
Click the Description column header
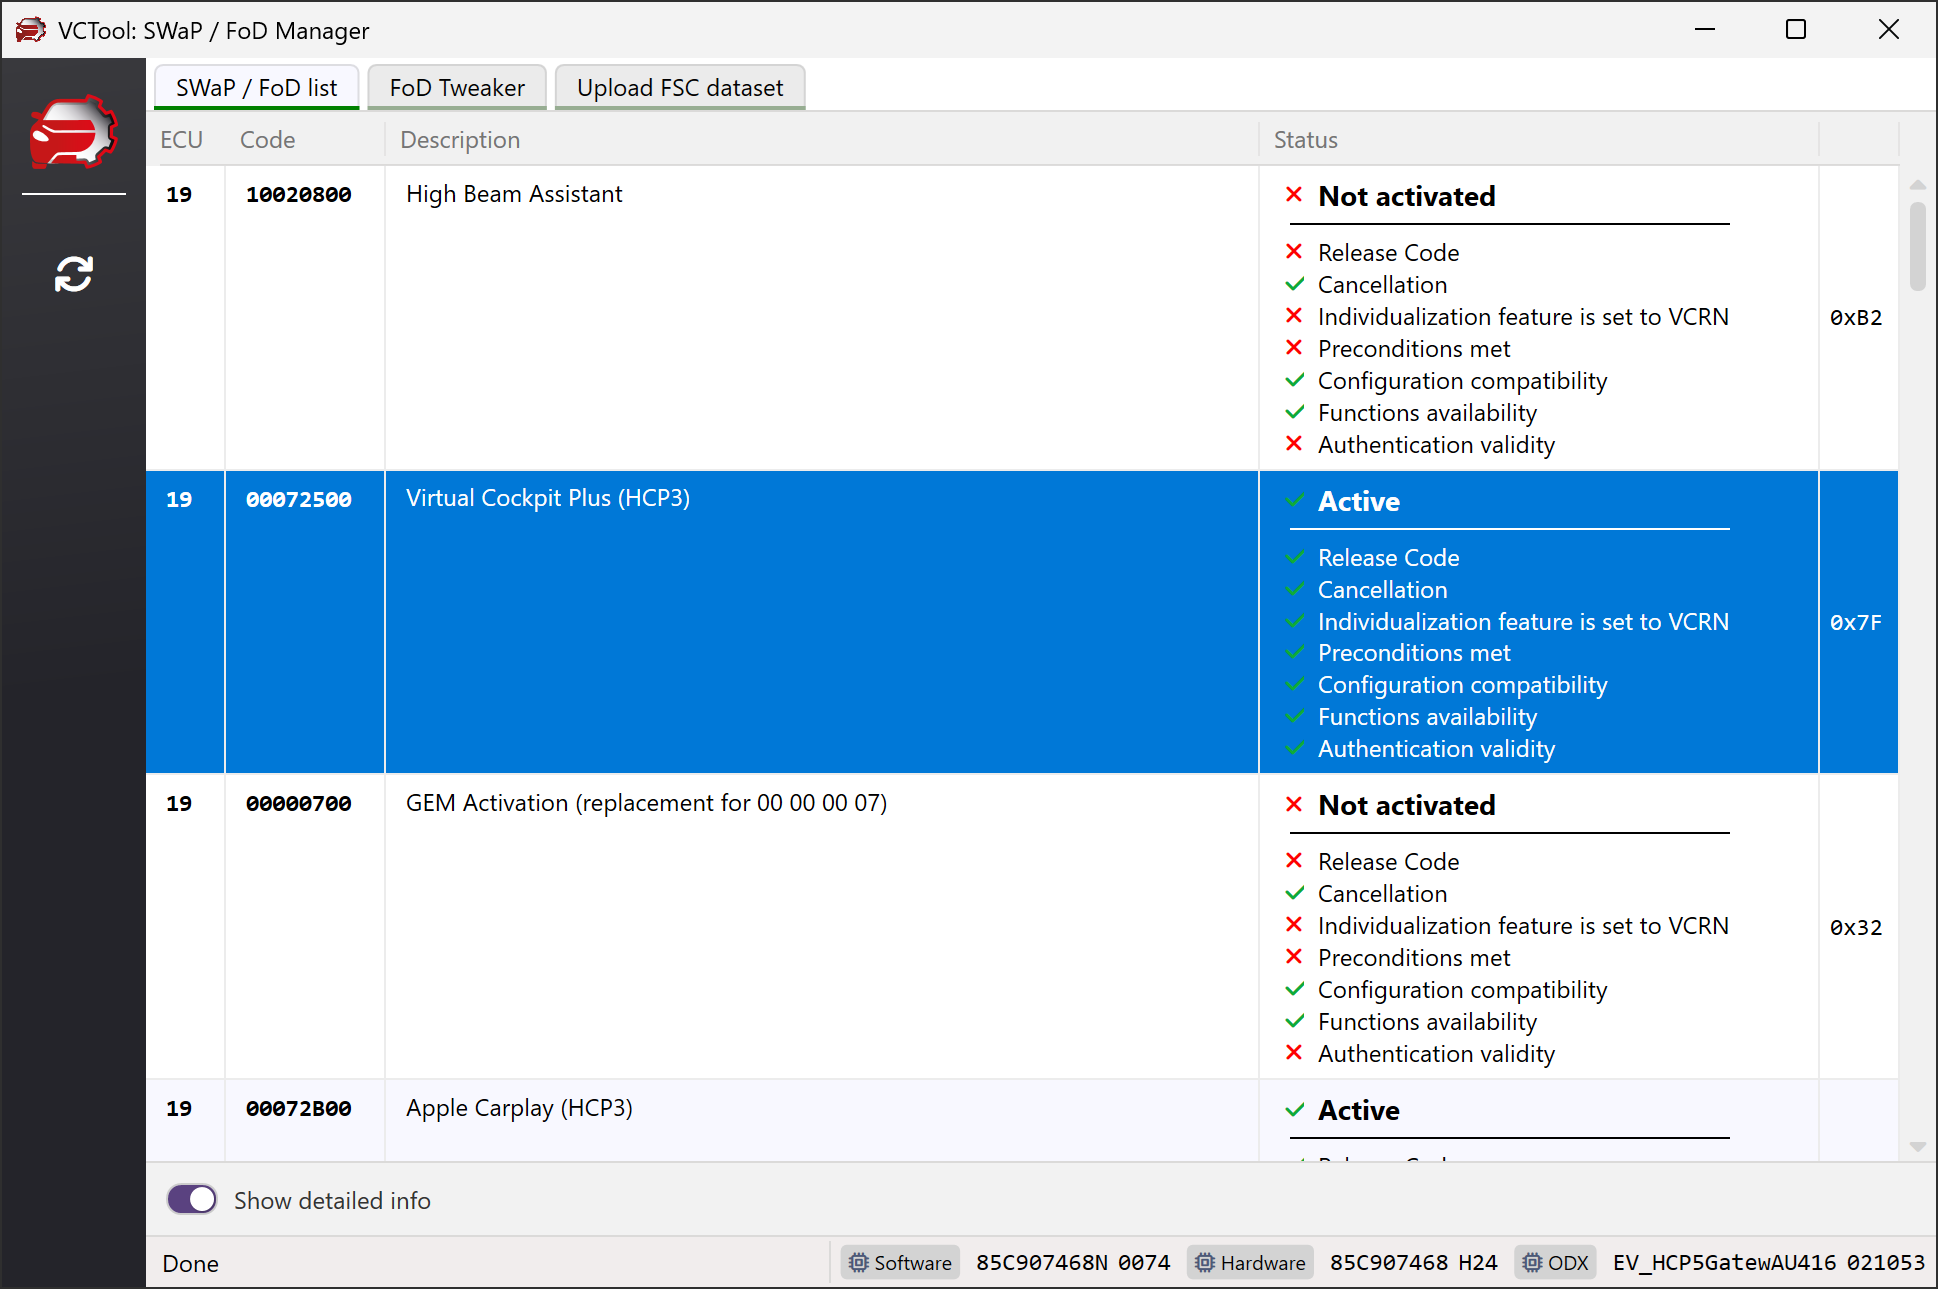460,140
